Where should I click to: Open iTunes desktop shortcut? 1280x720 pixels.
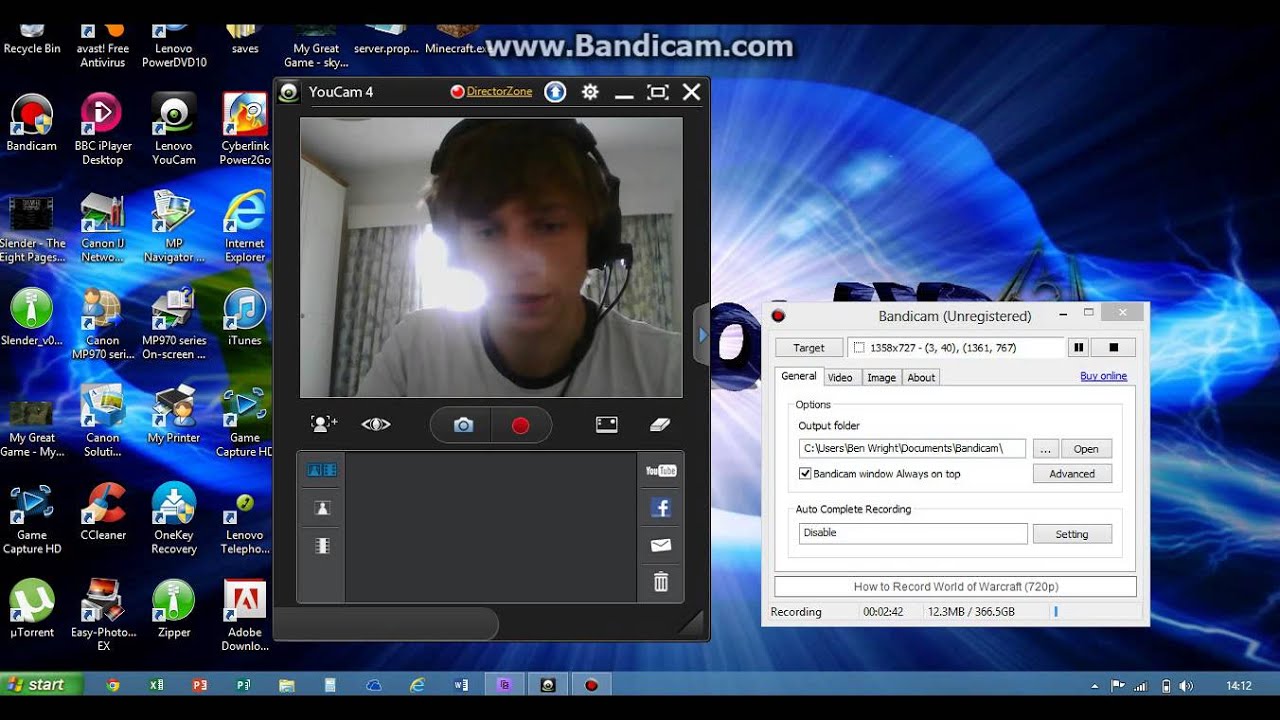[x=245, y=317]
